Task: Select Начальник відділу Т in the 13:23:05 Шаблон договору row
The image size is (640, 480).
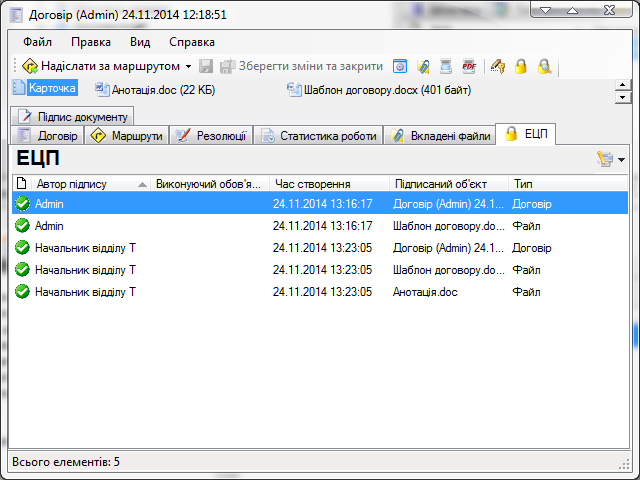Action: (x=85, y=270)
